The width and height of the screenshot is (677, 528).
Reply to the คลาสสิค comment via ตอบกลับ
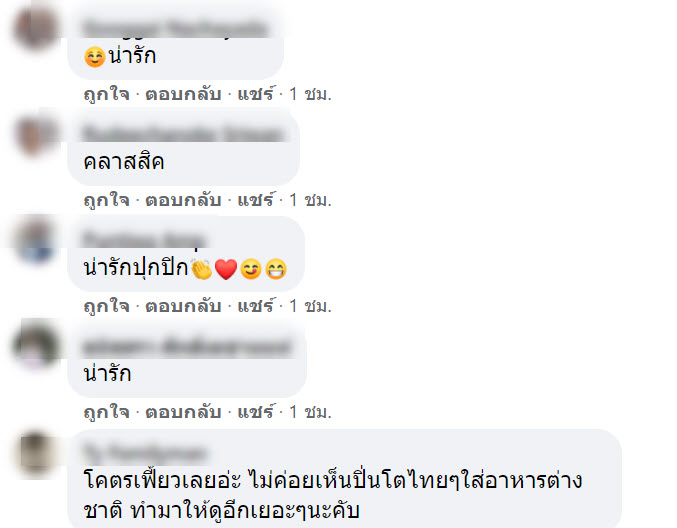(183, 200)
